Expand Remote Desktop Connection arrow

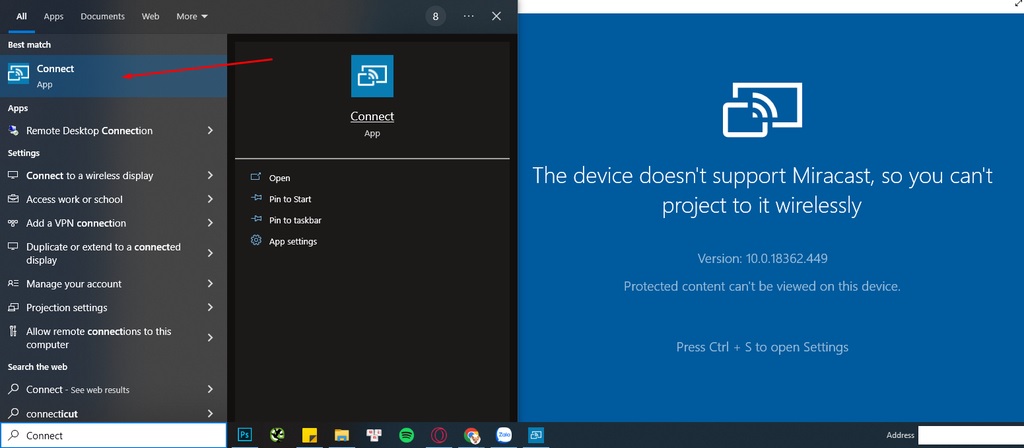[210, 131]
